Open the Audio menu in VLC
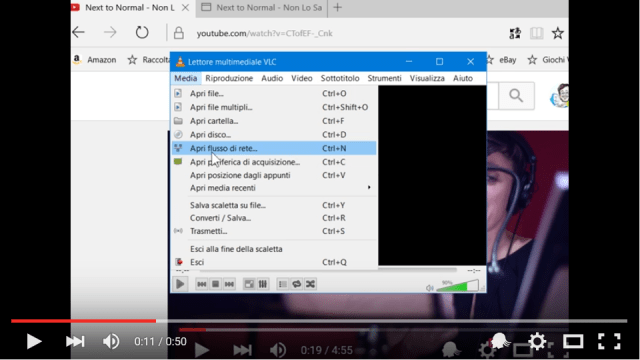This screenshot has height=360, width=640. click(x=272, y=78)
